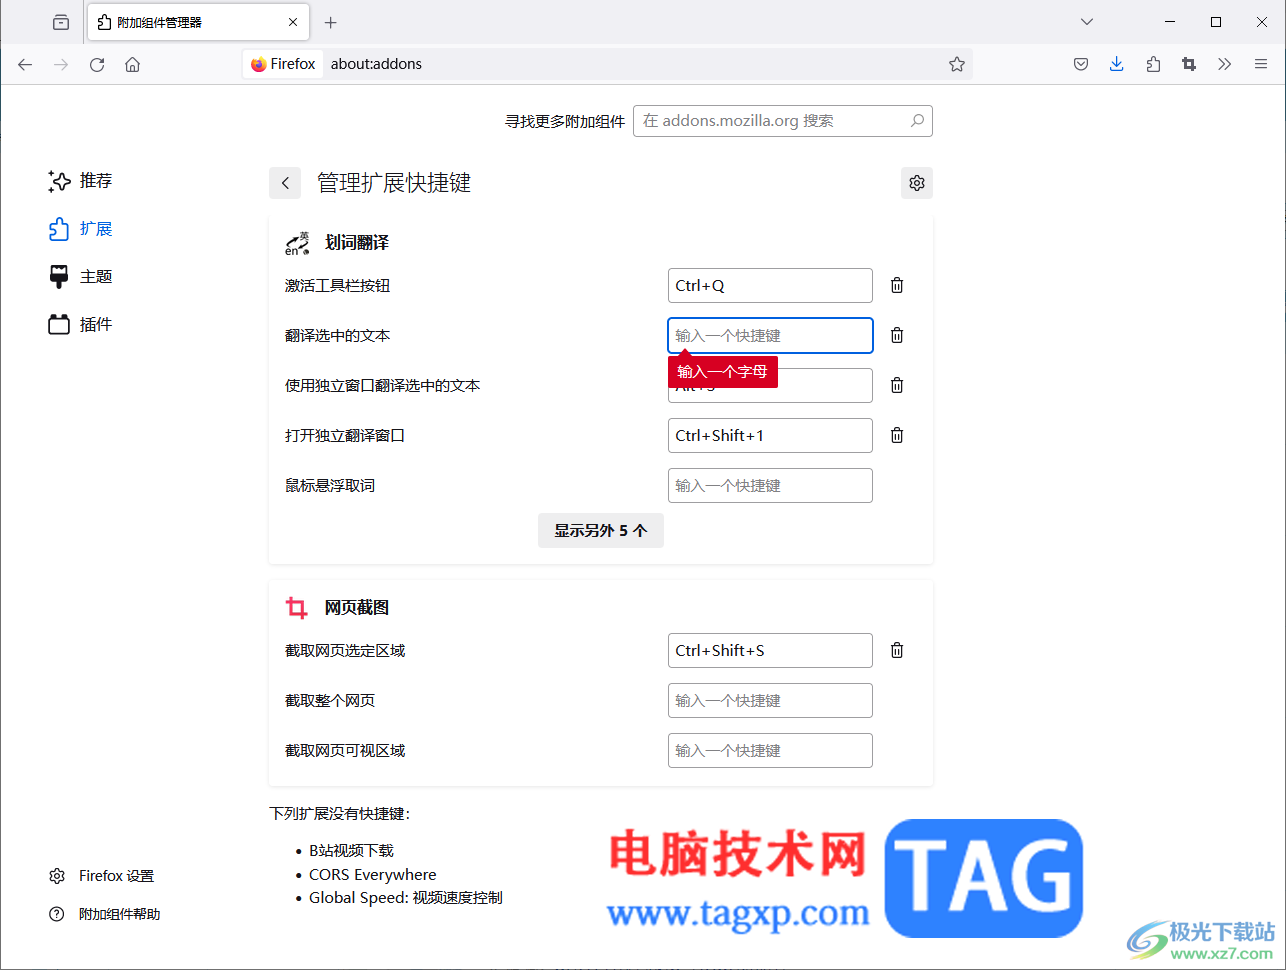Open 附加组件帮助 link

(x=104, y=914)
